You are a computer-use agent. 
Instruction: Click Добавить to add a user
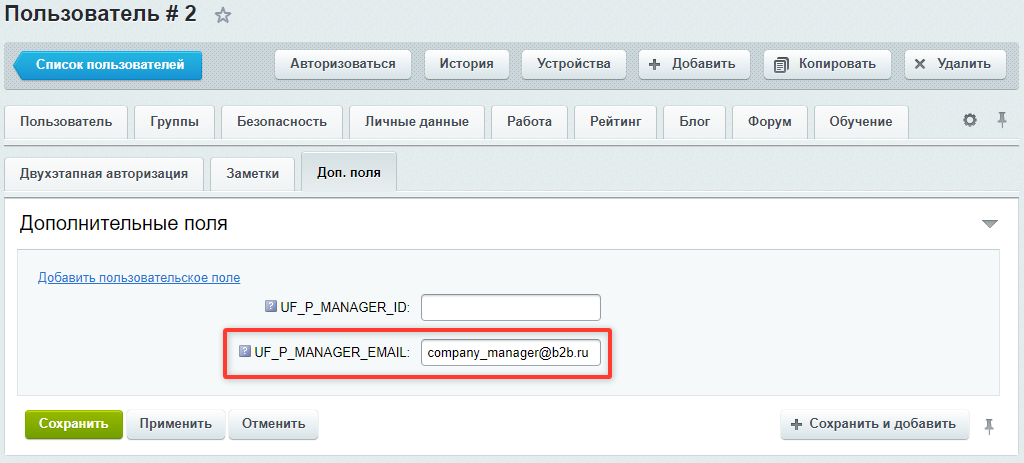point(695,64)
